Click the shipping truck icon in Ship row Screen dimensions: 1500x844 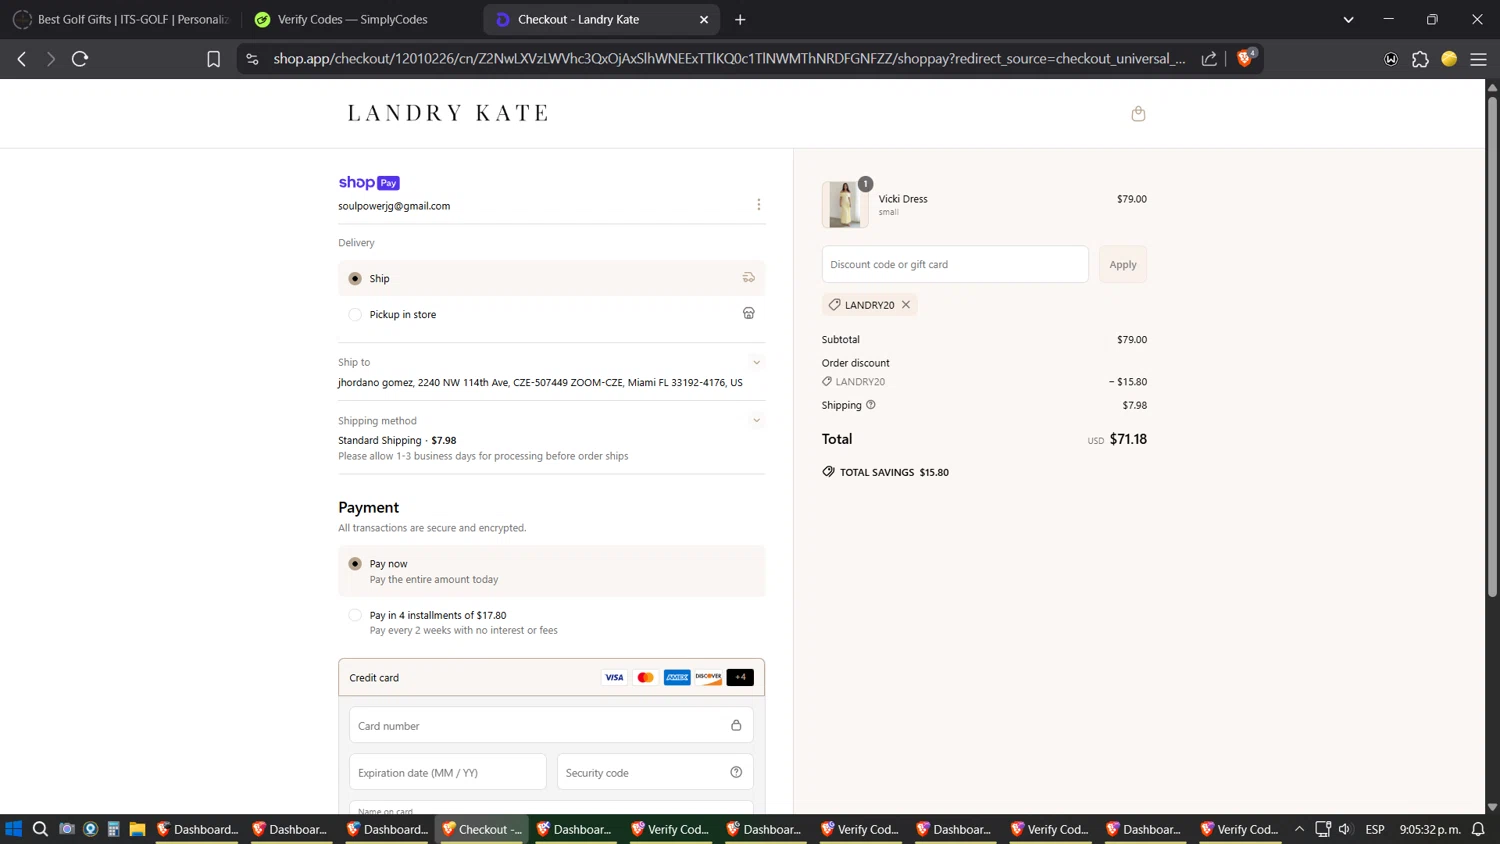coord(748,278)
